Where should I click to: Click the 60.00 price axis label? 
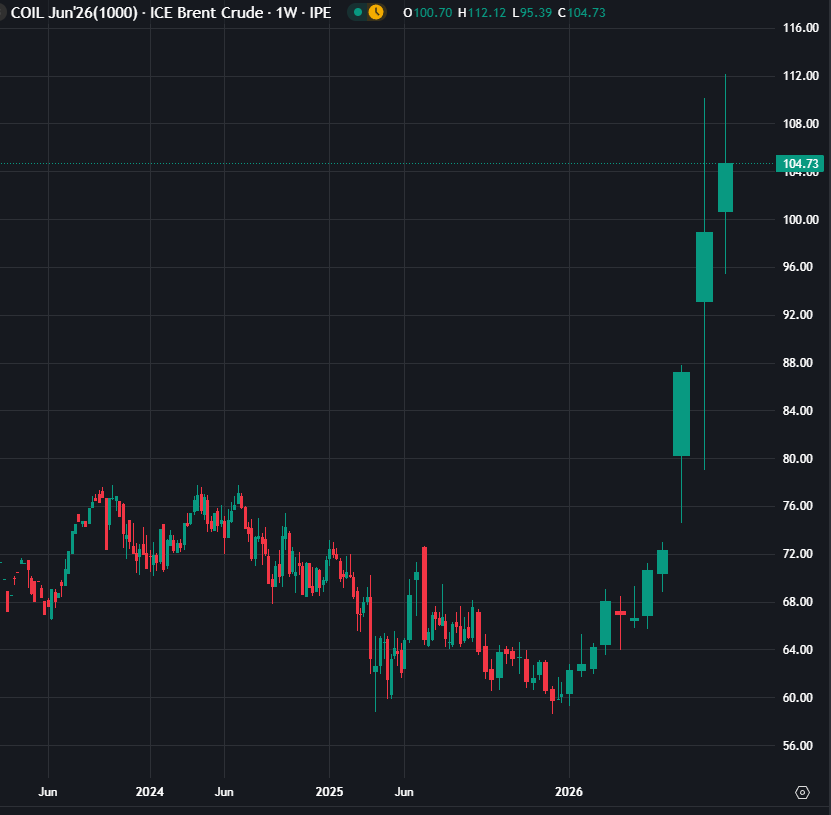click(x=798, y=697)
